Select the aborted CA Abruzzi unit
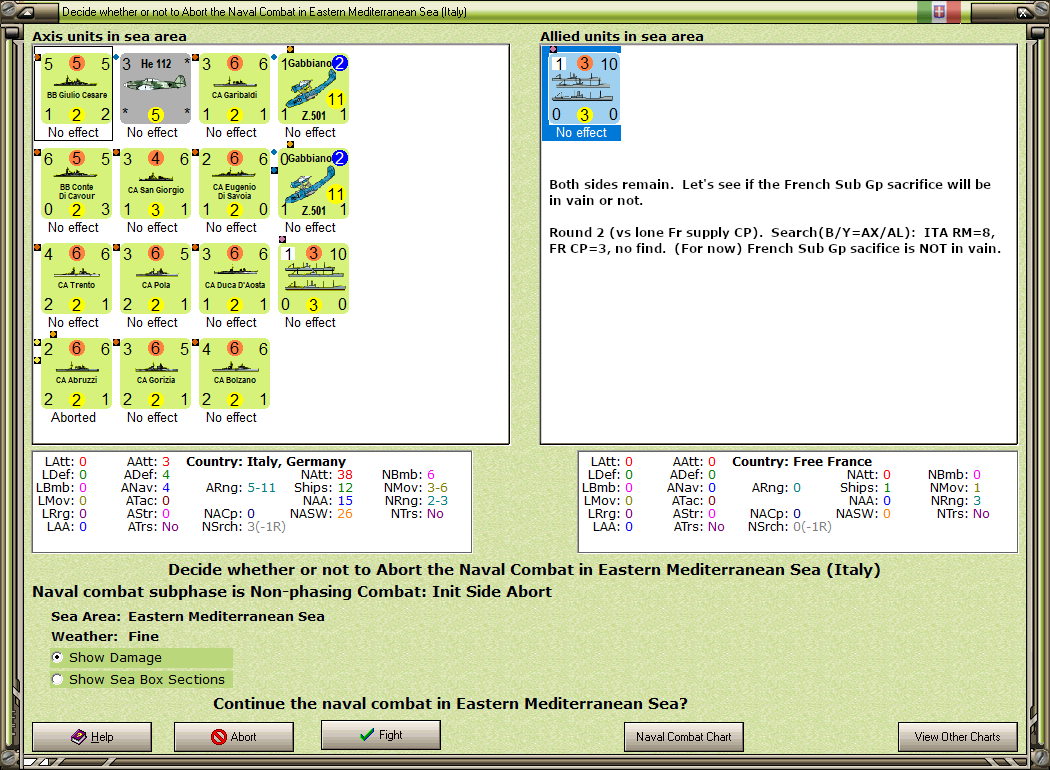This screenshot has height=770, width=1050. point(76,374)
